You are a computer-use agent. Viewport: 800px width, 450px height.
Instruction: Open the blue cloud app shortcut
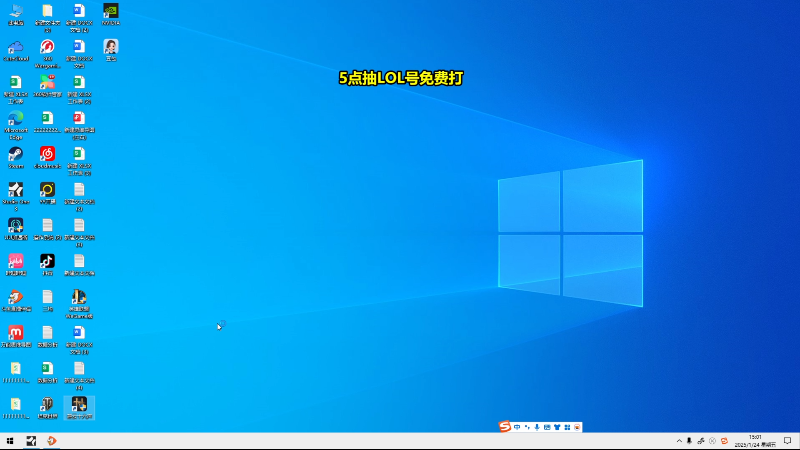coord(16,51)
